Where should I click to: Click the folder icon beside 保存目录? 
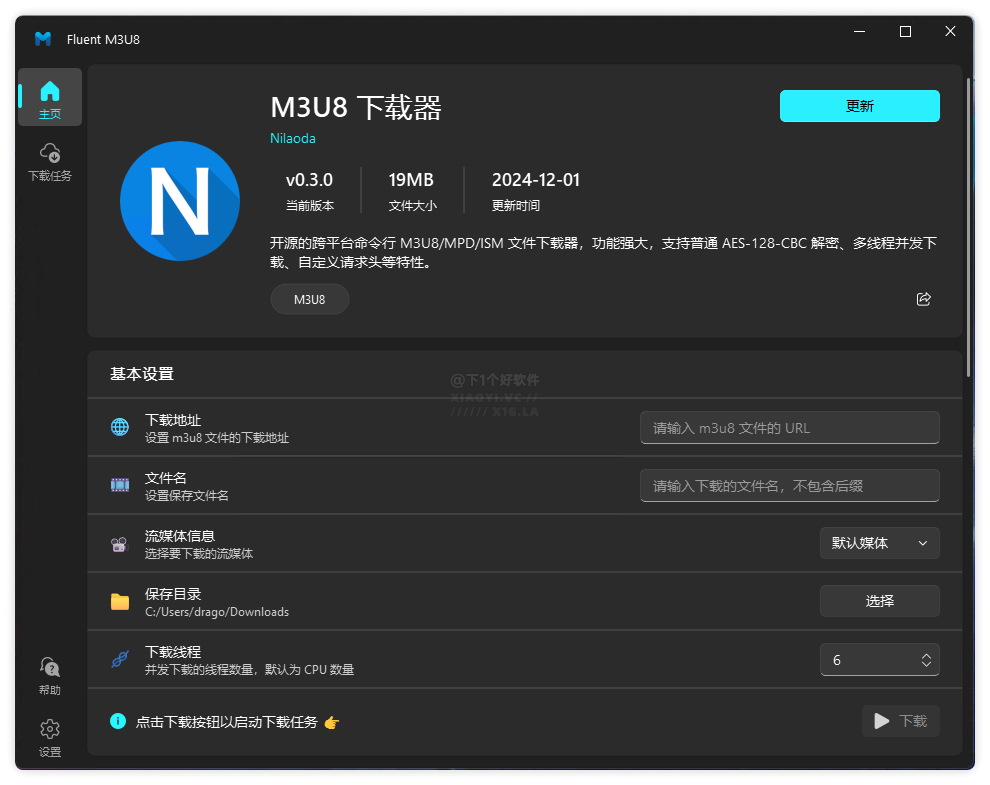click(120, 601)
